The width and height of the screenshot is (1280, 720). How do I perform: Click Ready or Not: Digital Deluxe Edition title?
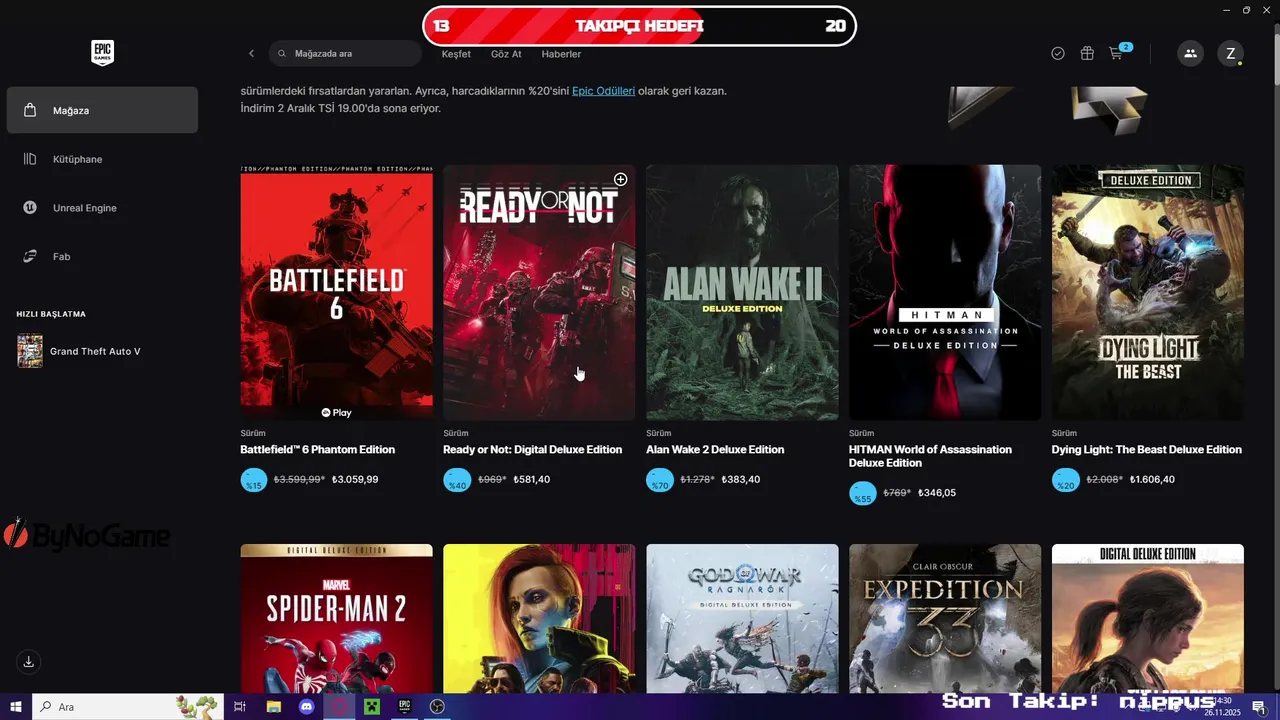[x=532, y=450]
